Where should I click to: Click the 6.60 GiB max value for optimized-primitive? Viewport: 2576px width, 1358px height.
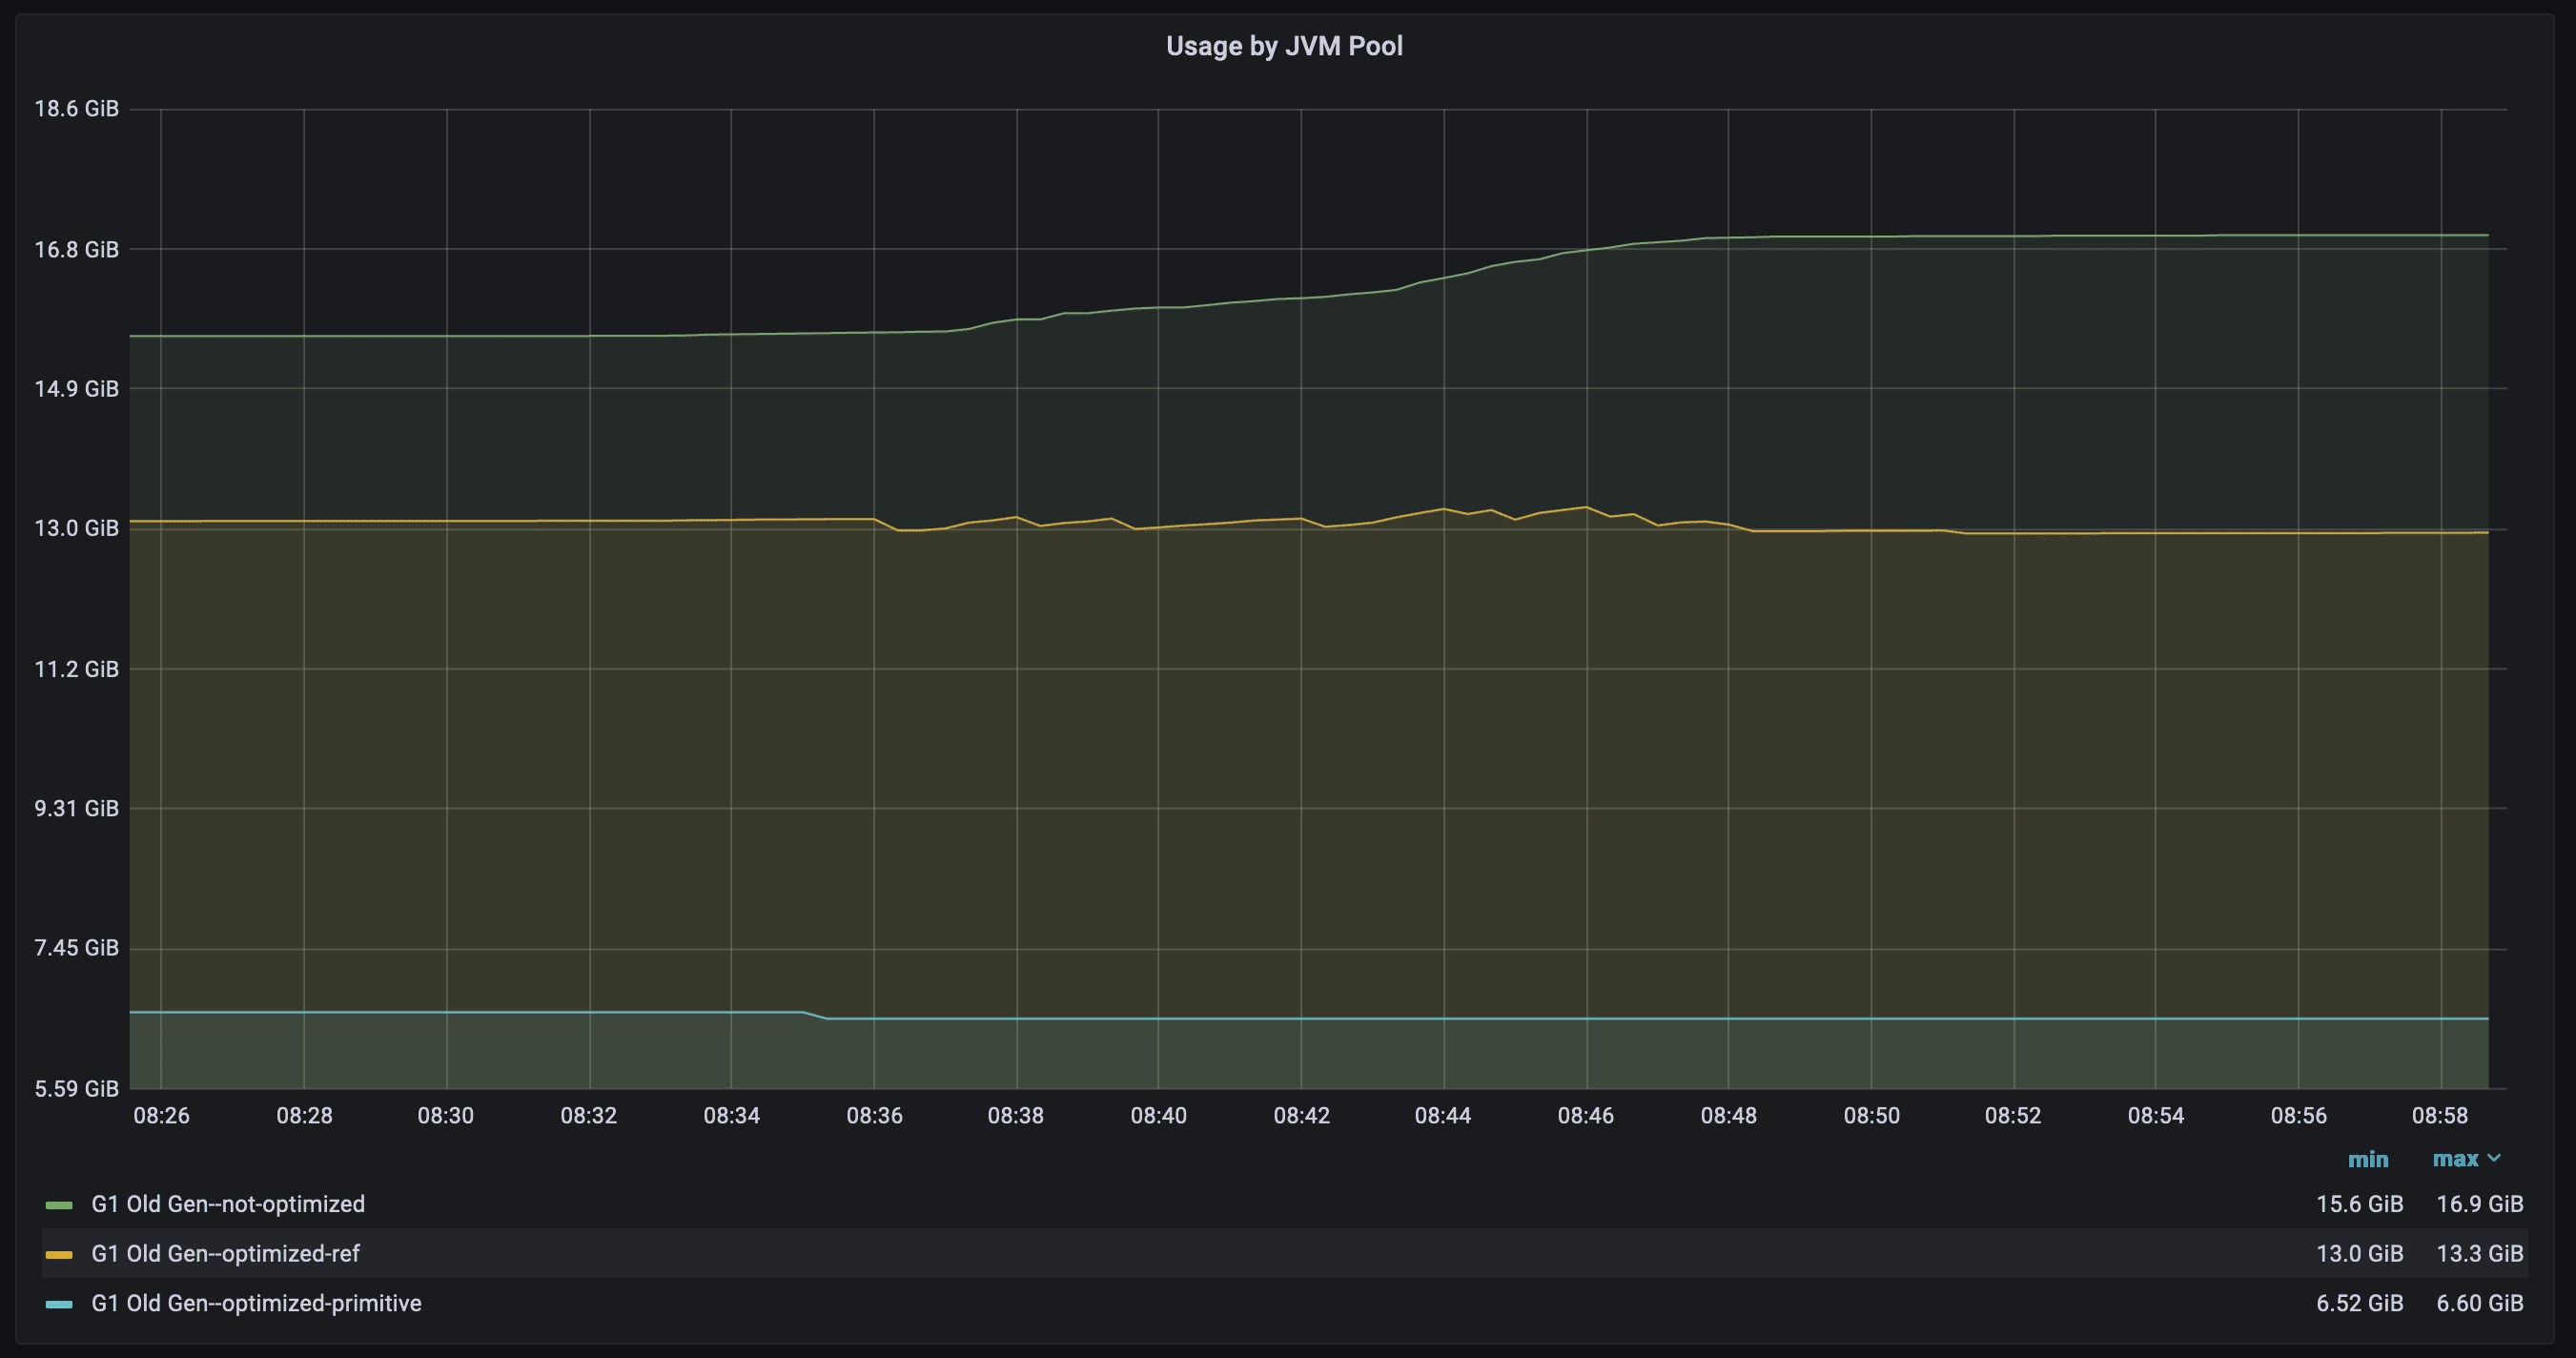tap(2479, 1304)
